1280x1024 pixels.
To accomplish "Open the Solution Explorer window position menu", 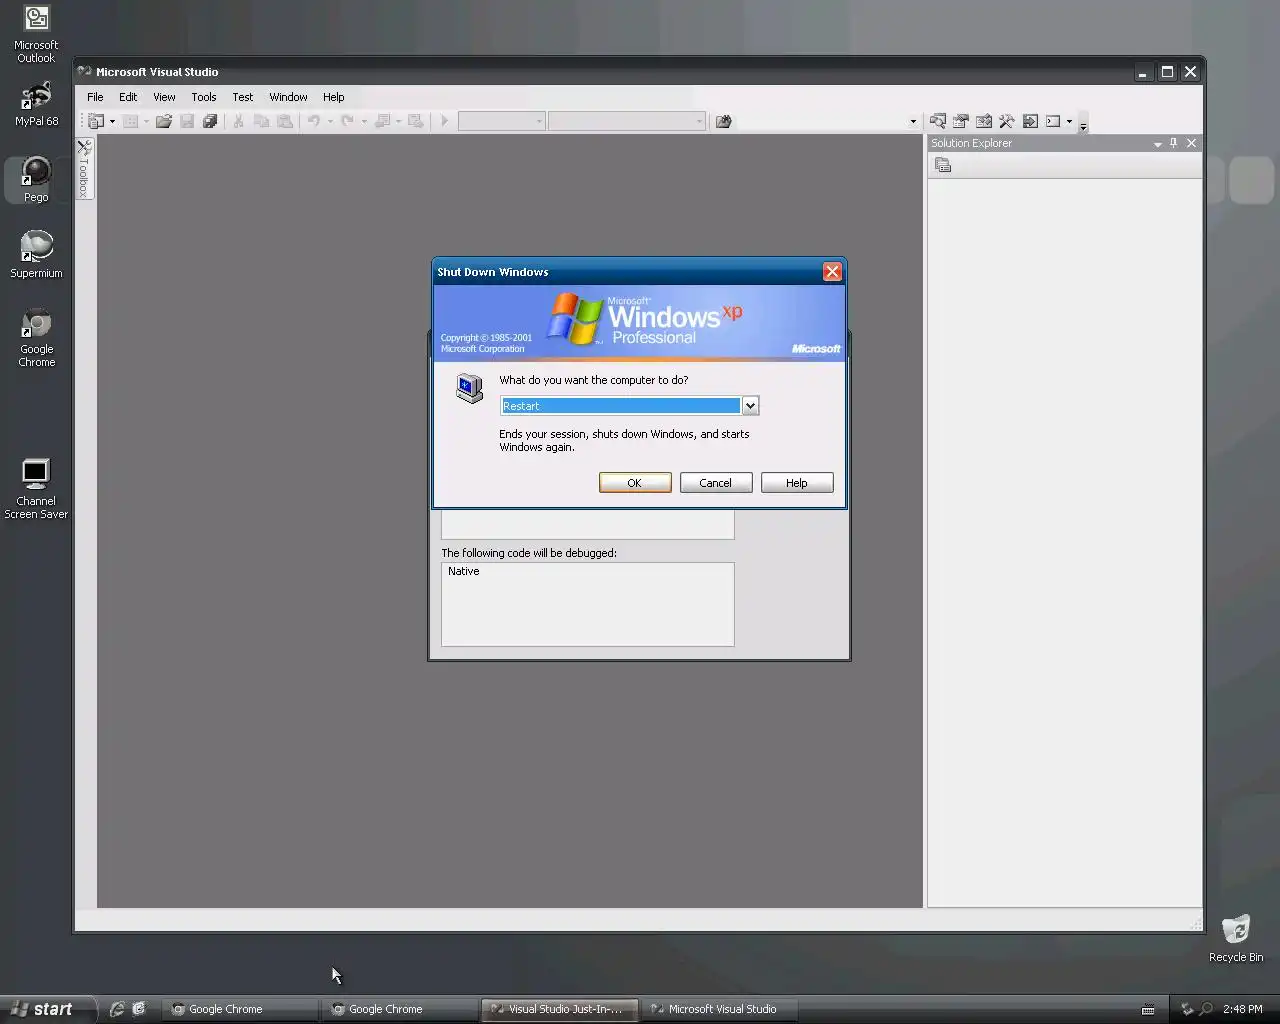I will pos(1158,144).
